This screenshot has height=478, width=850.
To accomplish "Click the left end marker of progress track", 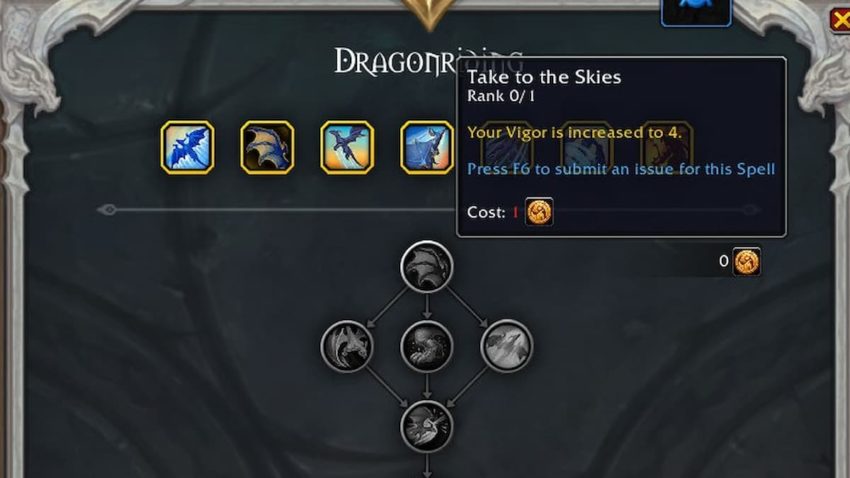I will (x=107, y=210).
